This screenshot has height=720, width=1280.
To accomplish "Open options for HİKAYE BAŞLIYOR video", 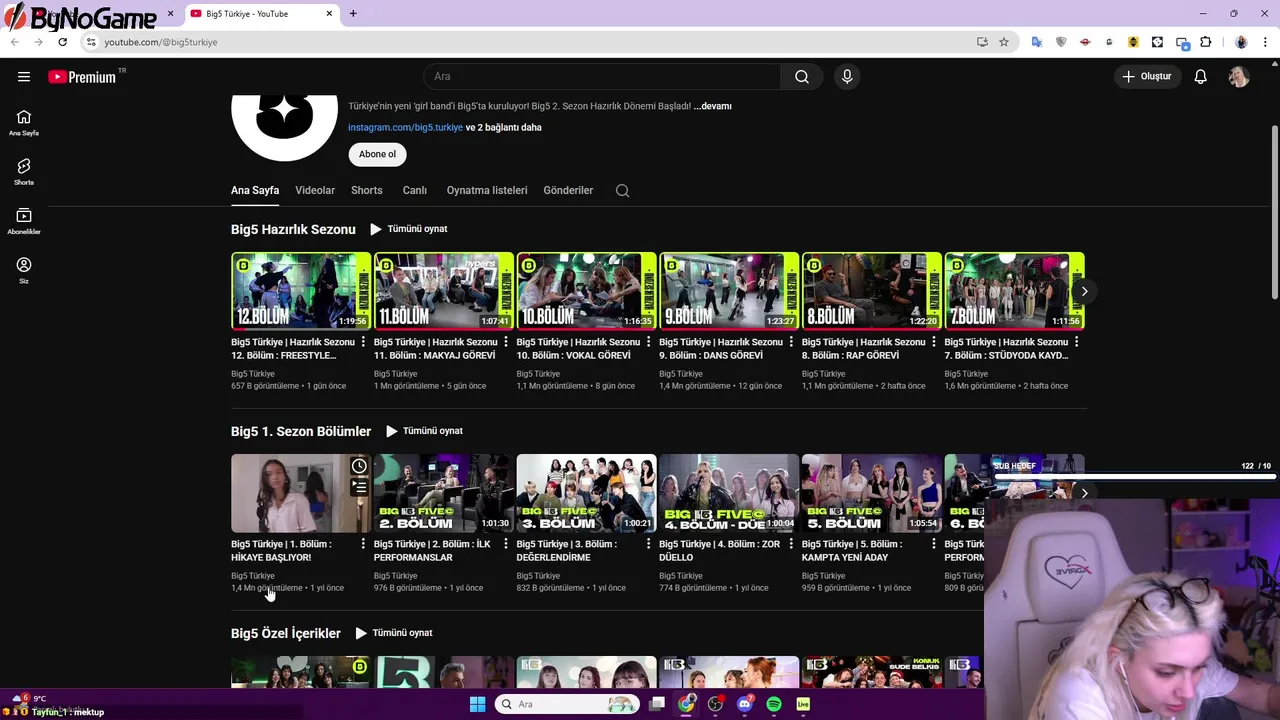I will point(363,544).
